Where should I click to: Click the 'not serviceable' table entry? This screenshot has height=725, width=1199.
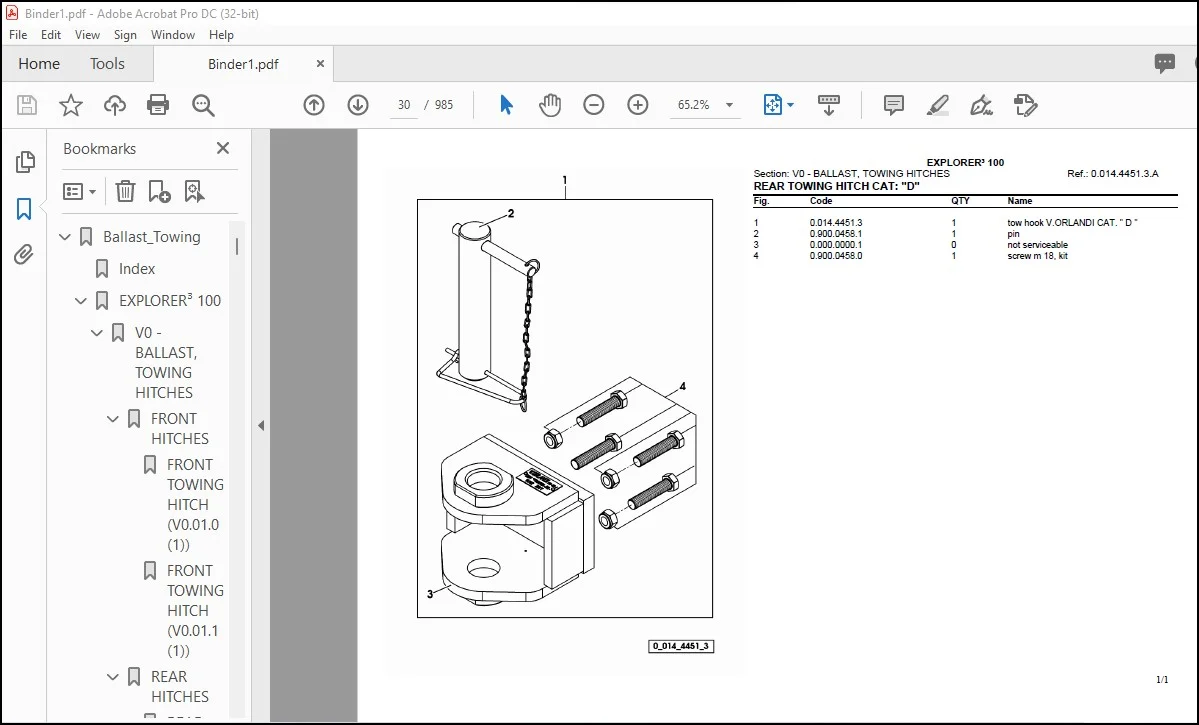point(1037,245)
